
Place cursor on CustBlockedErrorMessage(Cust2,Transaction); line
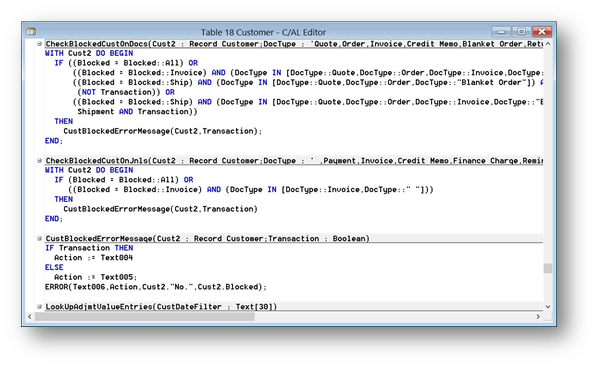click(162, 131)
